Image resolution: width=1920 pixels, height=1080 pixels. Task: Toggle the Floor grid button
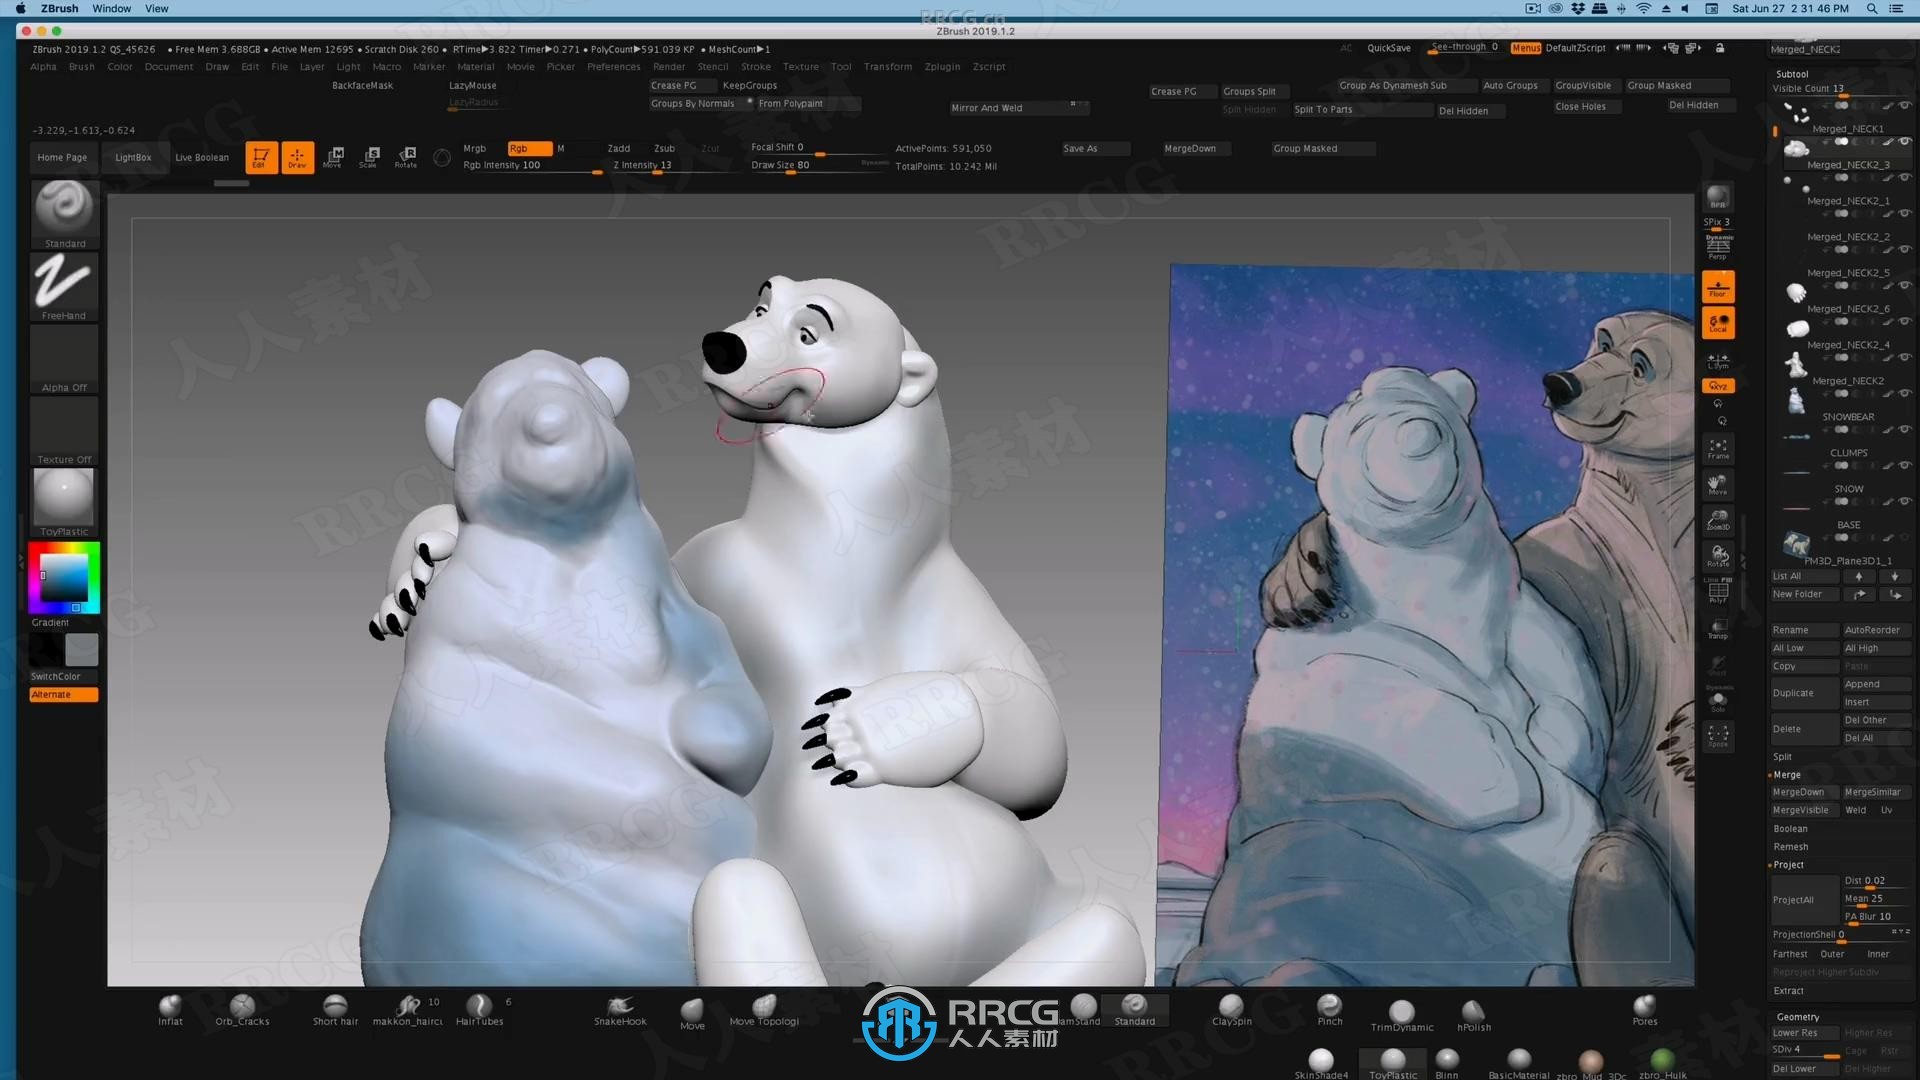tap(1718, 287)
